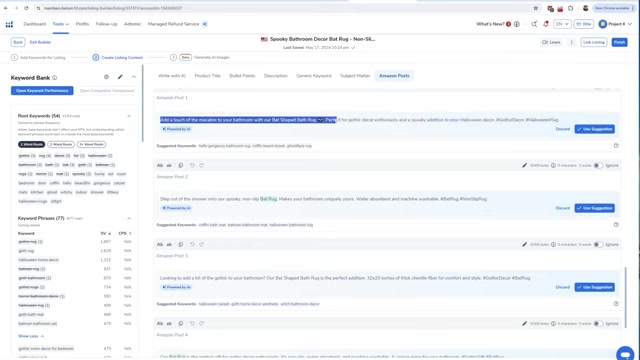
Task: Click the bytes info icon above Amazon Post 2
Action: pos(553,165)
